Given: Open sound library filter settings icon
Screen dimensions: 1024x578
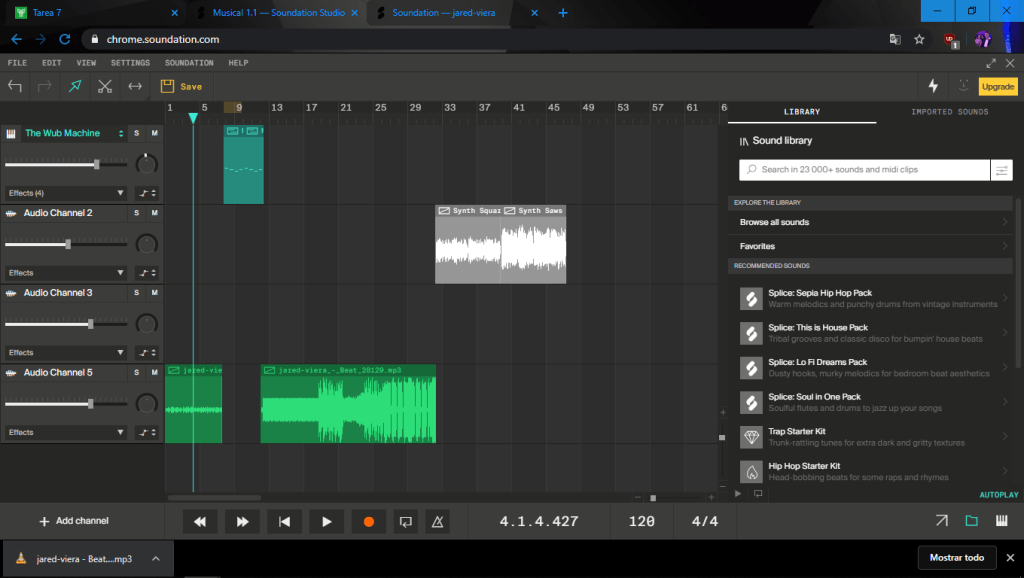Looking at the screenshot, I should coord(1001,170).
